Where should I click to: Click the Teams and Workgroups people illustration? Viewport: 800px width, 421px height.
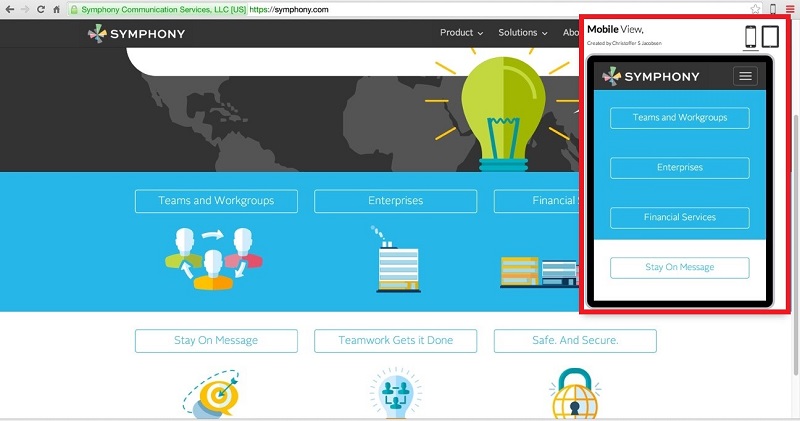[x=214, y=259]
